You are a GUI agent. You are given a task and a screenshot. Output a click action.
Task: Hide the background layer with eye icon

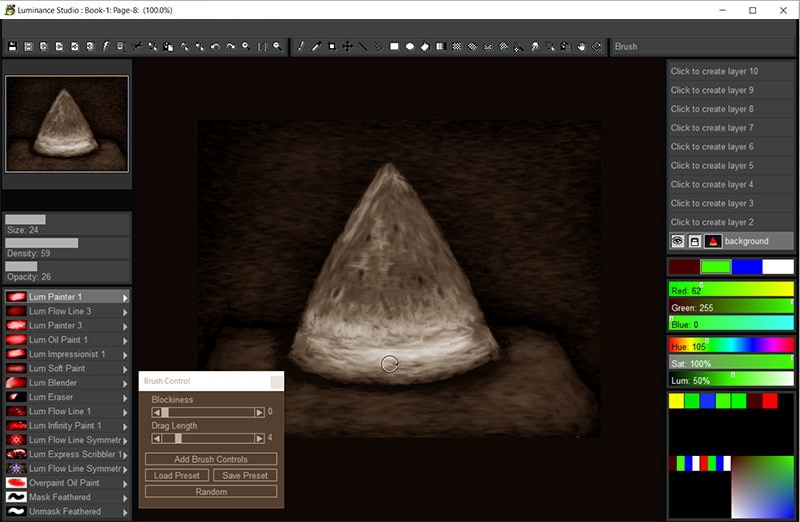677,241
